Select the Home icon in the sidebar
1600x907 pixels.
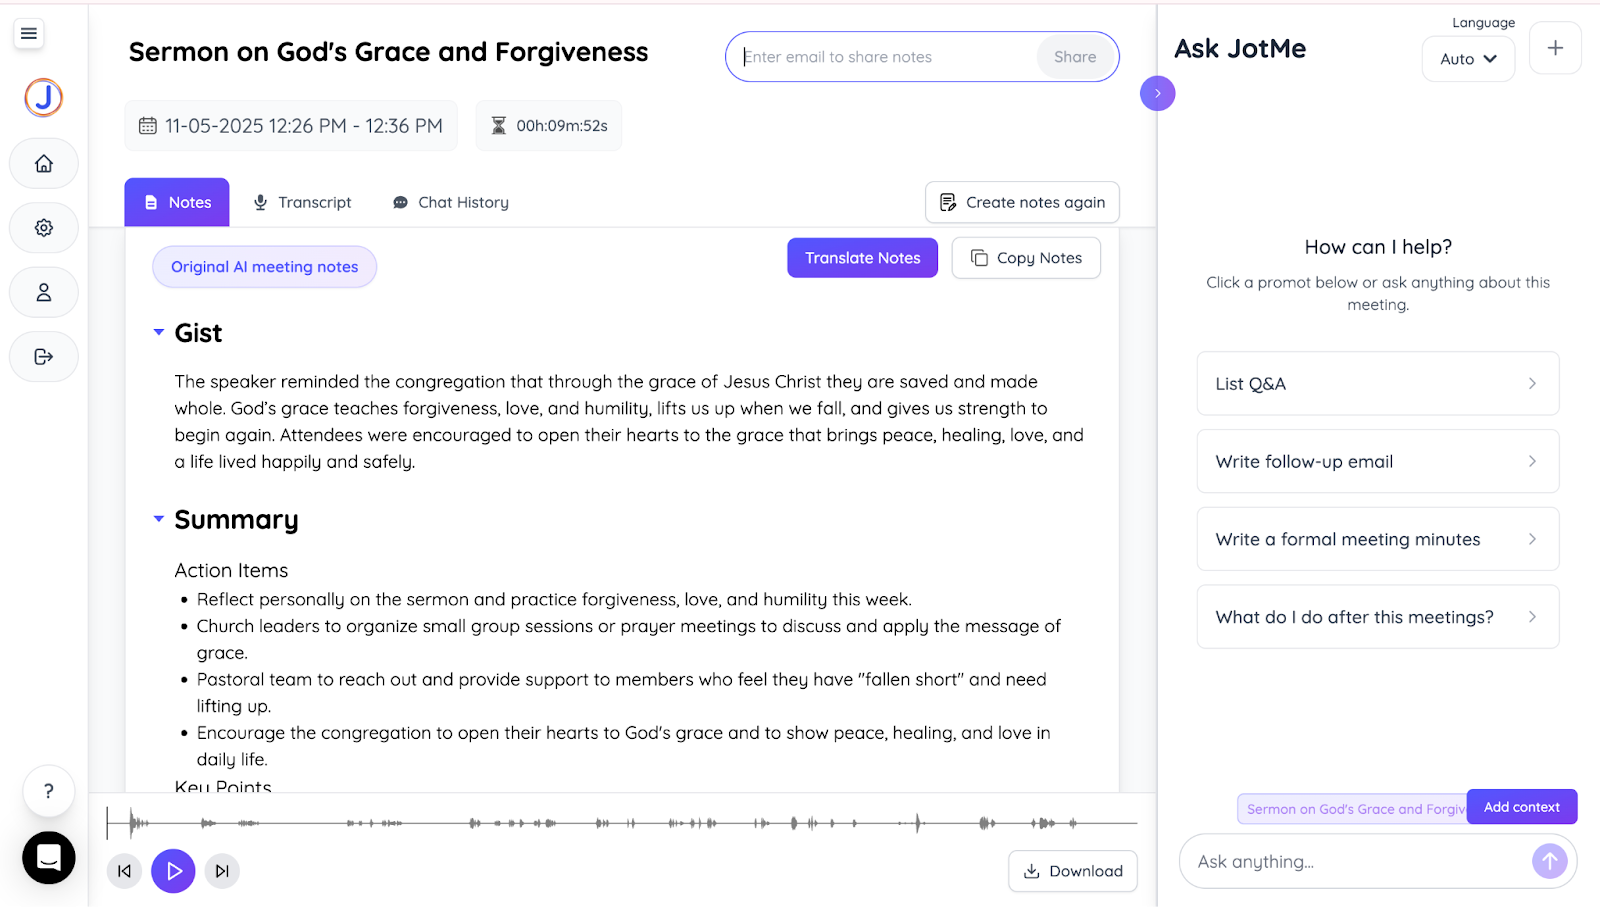(x=43, y=163)
